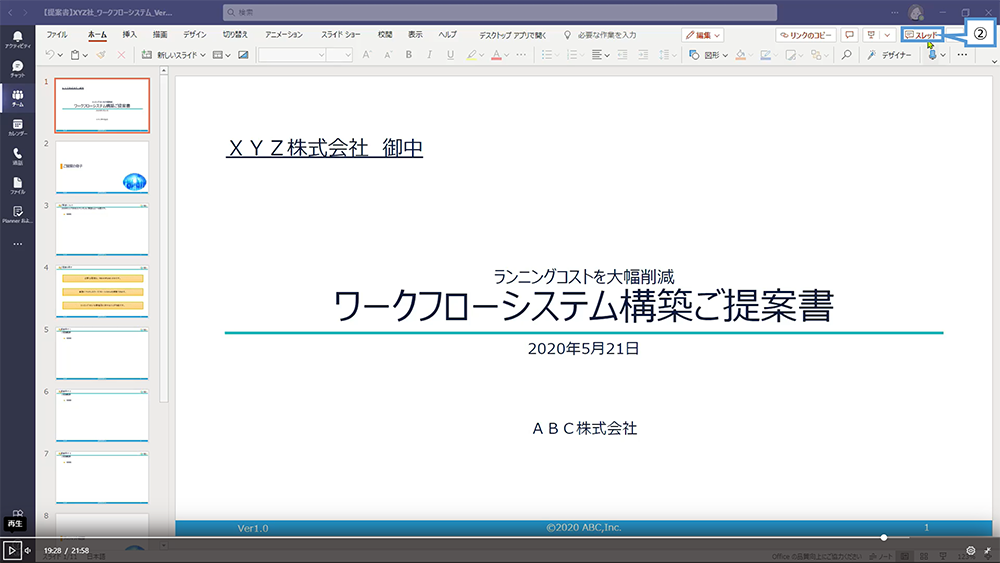Open more ribbon options ellipsis at right
Viewport: 1000px width, 563px height.
tap(962, 55)
